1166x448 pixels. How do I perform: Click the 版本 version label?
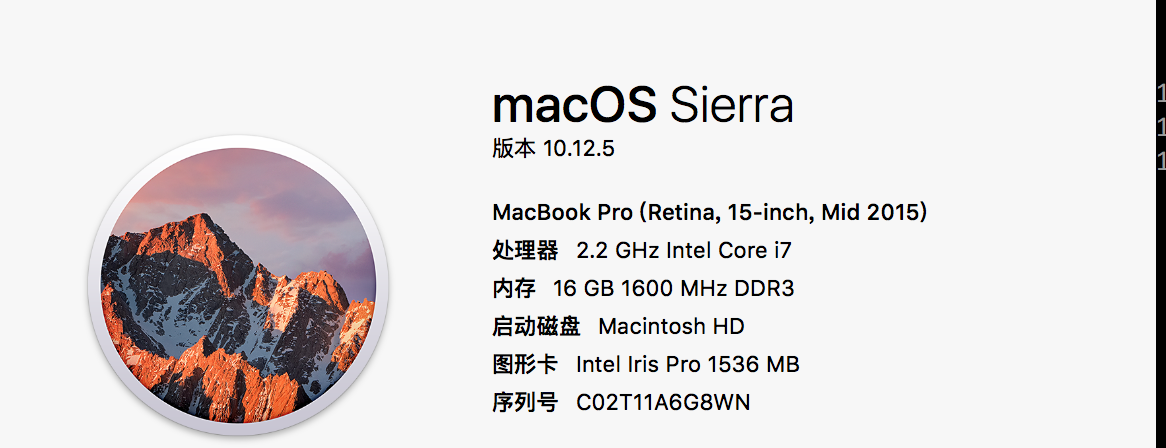(514, 149)
